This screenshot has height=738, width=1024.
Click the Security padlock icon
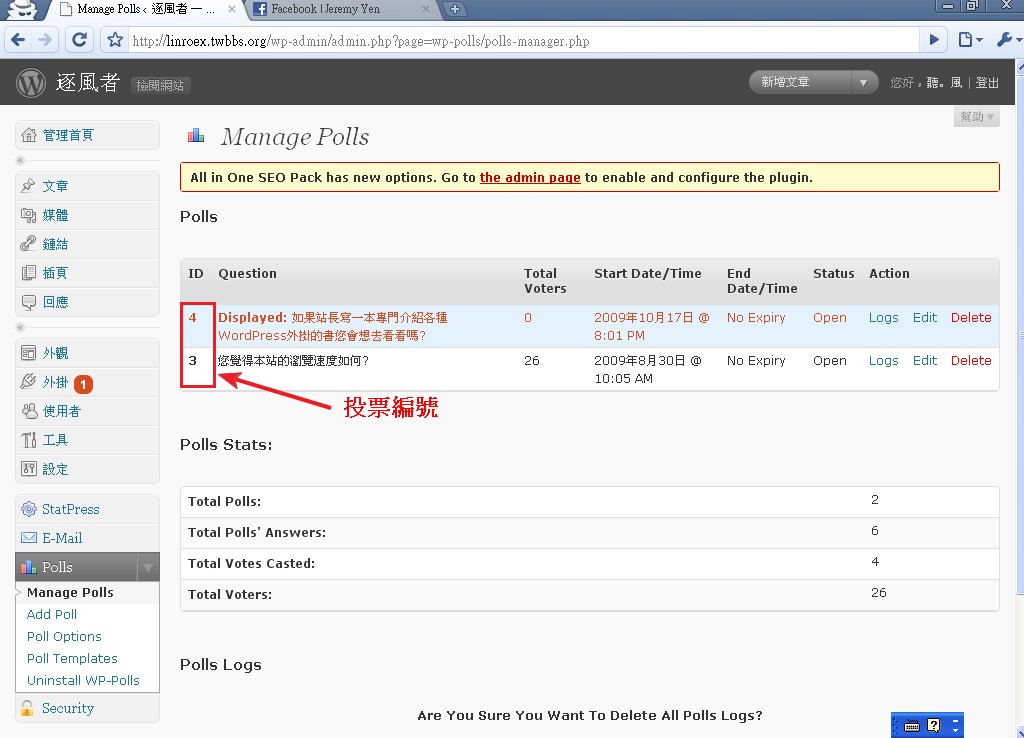tap(27, 708)
